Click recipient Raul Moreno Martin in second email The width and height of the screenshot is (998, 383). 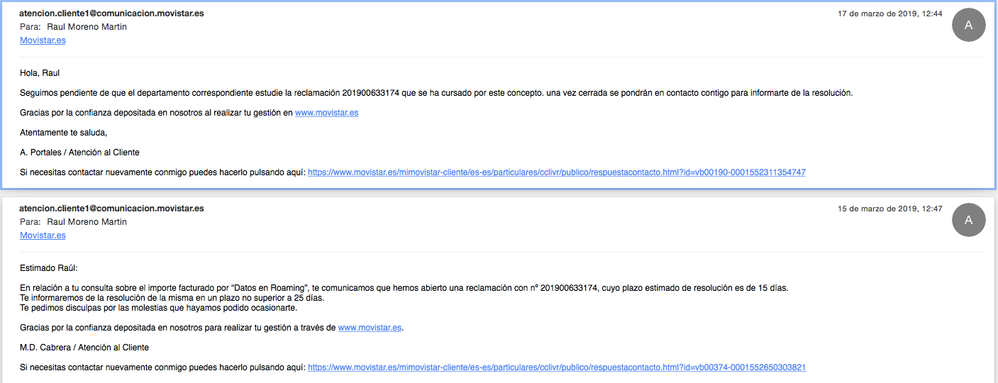[87, 222]
